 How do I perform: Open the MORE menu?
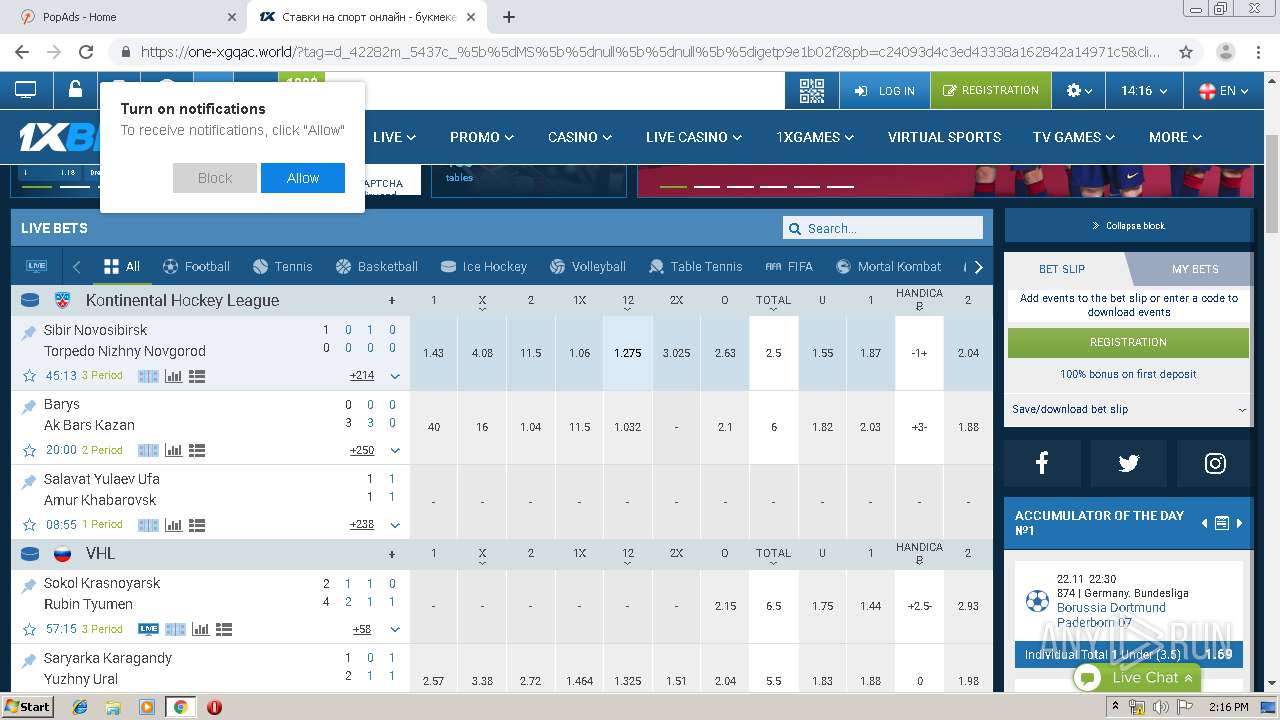[x=1175, y=137]
